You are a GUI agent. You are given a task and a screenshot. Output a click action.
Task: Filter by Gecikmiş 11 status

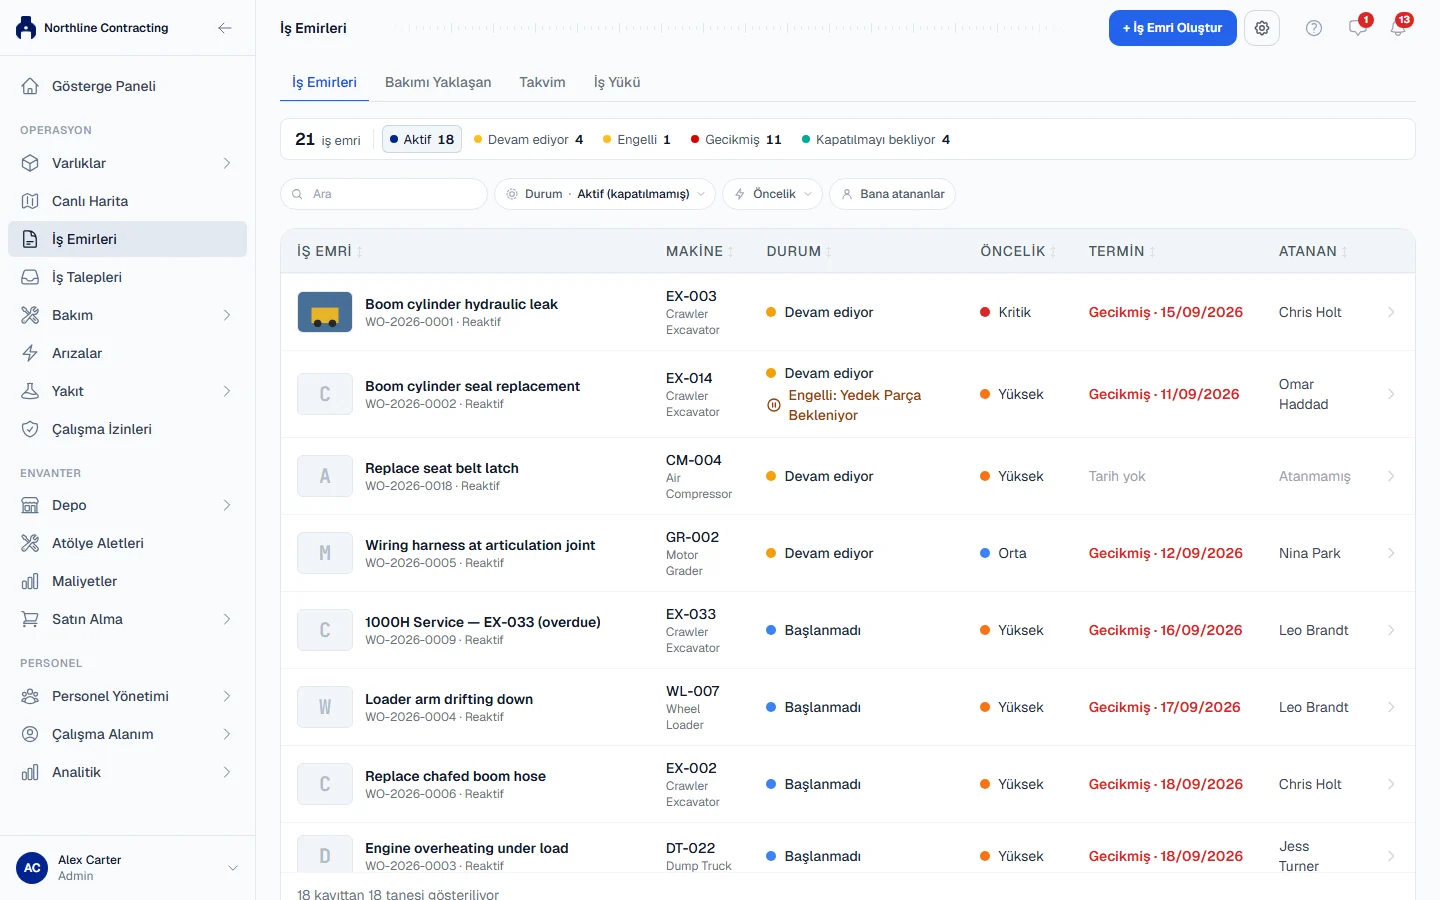pyautogui.click(x=736, y=139)
